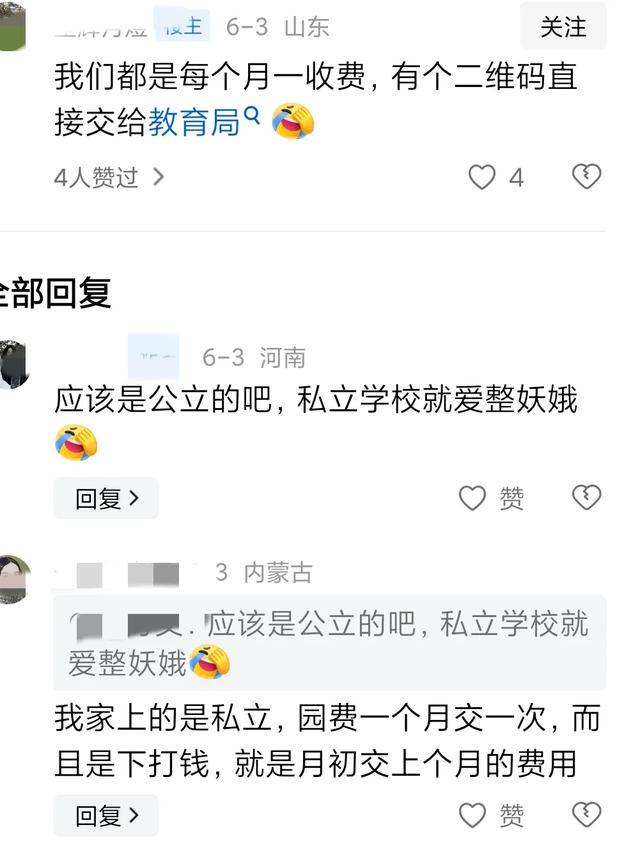Open 回复 under the Inner Mongolia comment

(x=106, y=815)
